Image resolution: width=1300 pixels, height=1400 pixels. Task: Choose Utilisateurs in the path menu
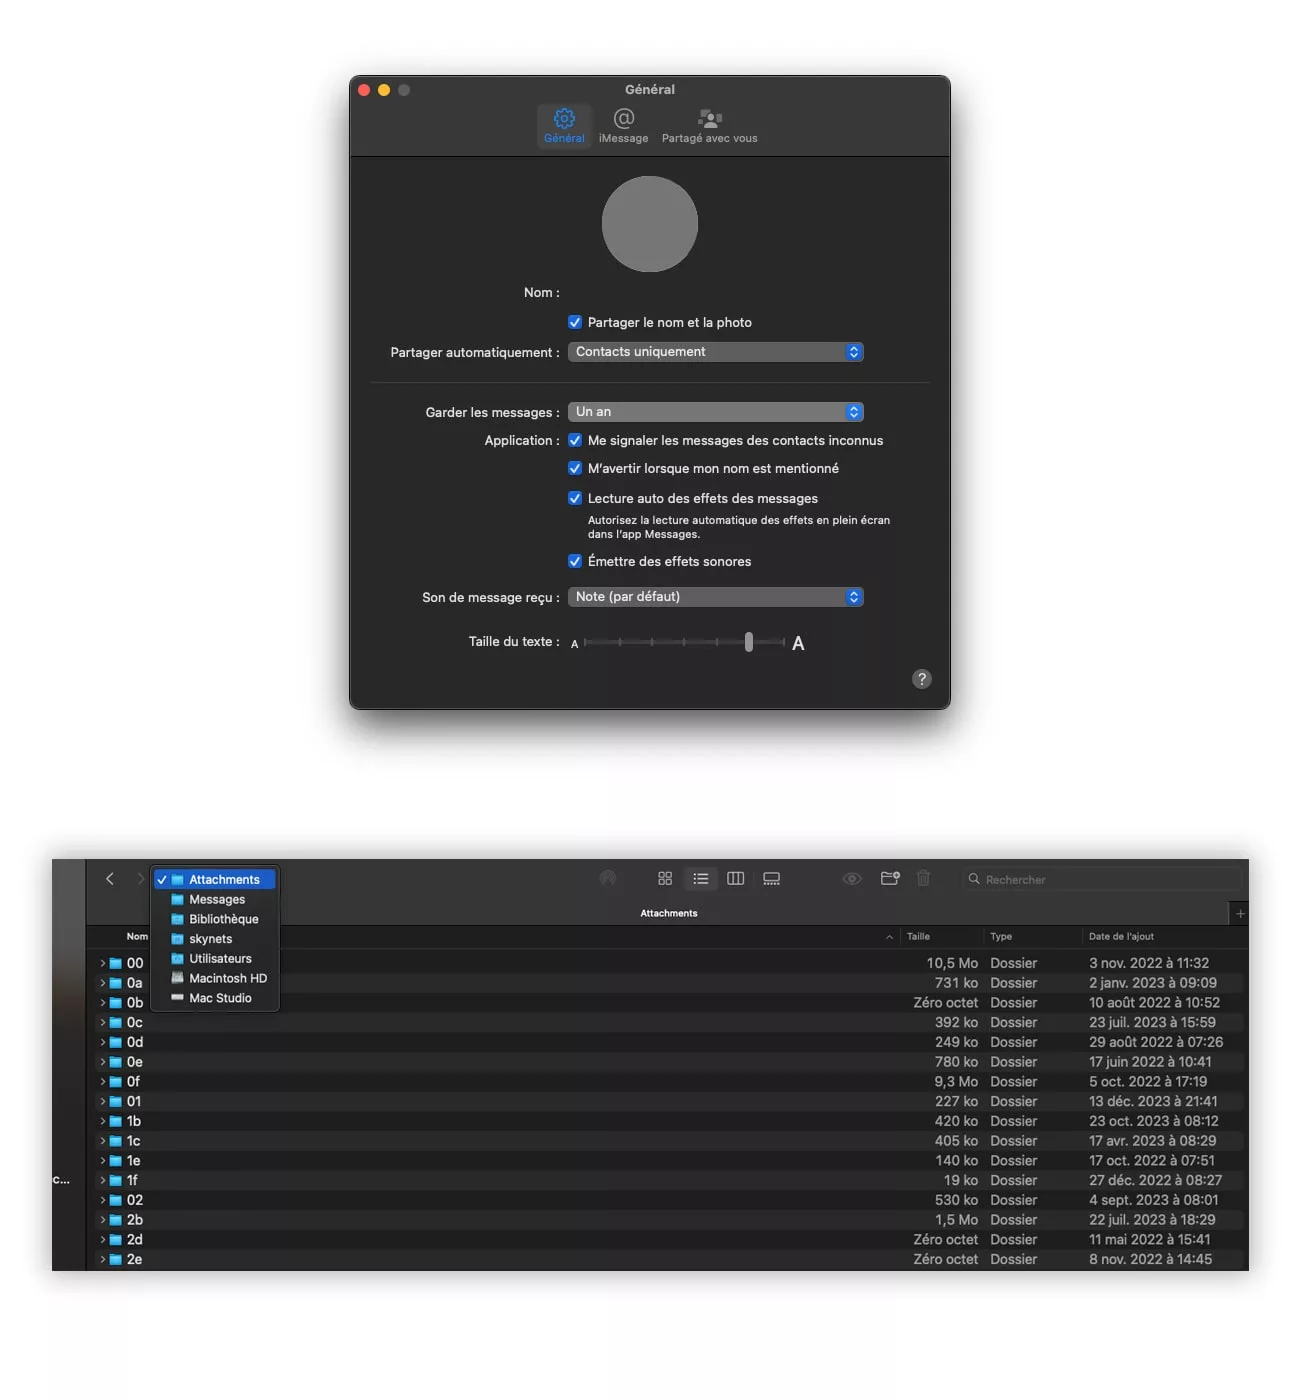click(214, 959)
